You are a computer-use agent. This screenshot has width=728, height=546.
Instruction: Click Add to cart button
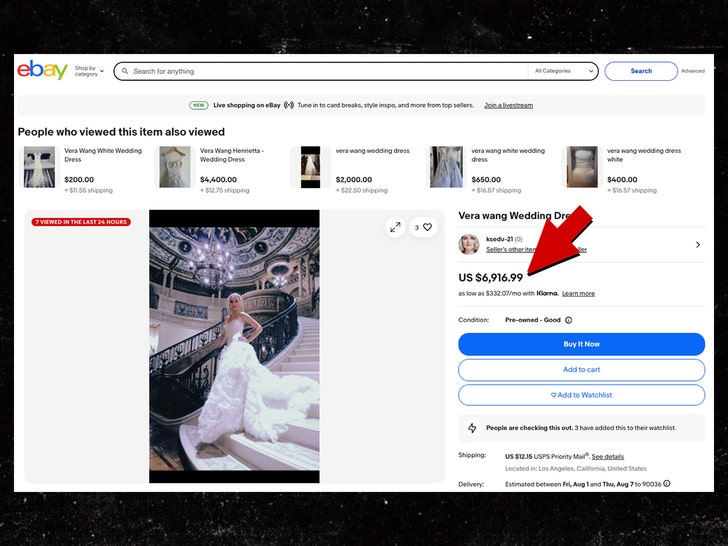(581, 370)
